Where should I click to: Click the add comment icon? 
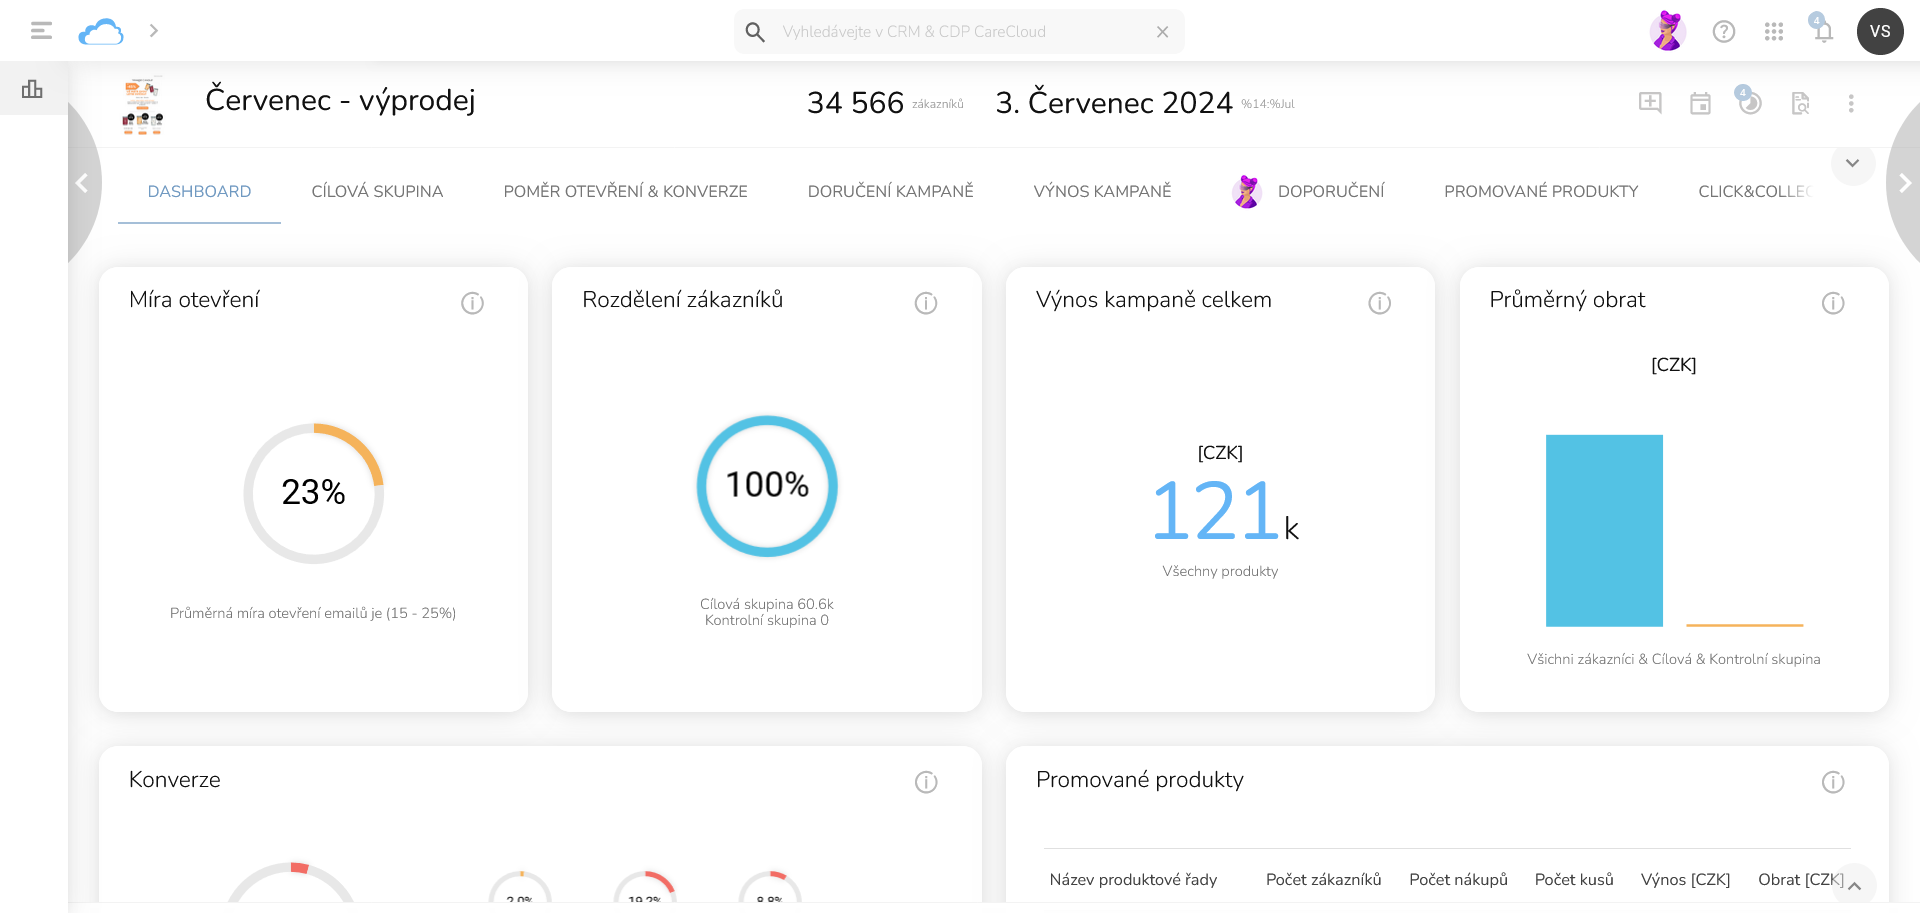[x=1650, y=103]
